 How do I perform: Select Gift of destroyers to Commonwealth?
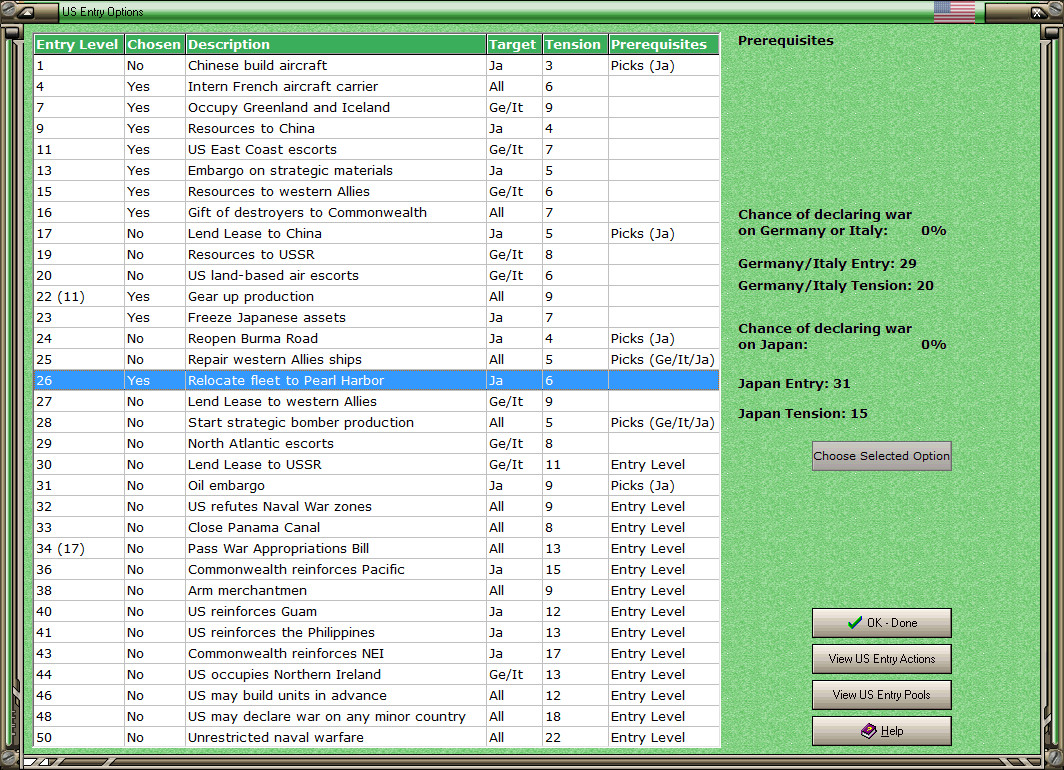coord(377,213)
